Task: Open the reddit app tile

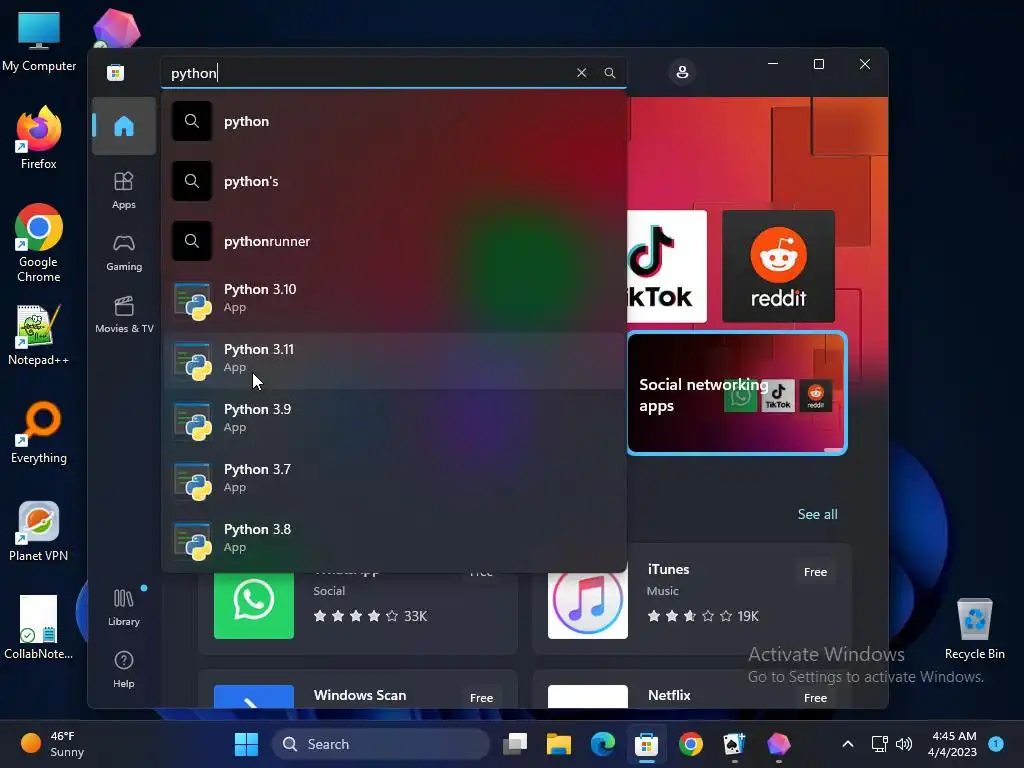Action: point(778,266)
